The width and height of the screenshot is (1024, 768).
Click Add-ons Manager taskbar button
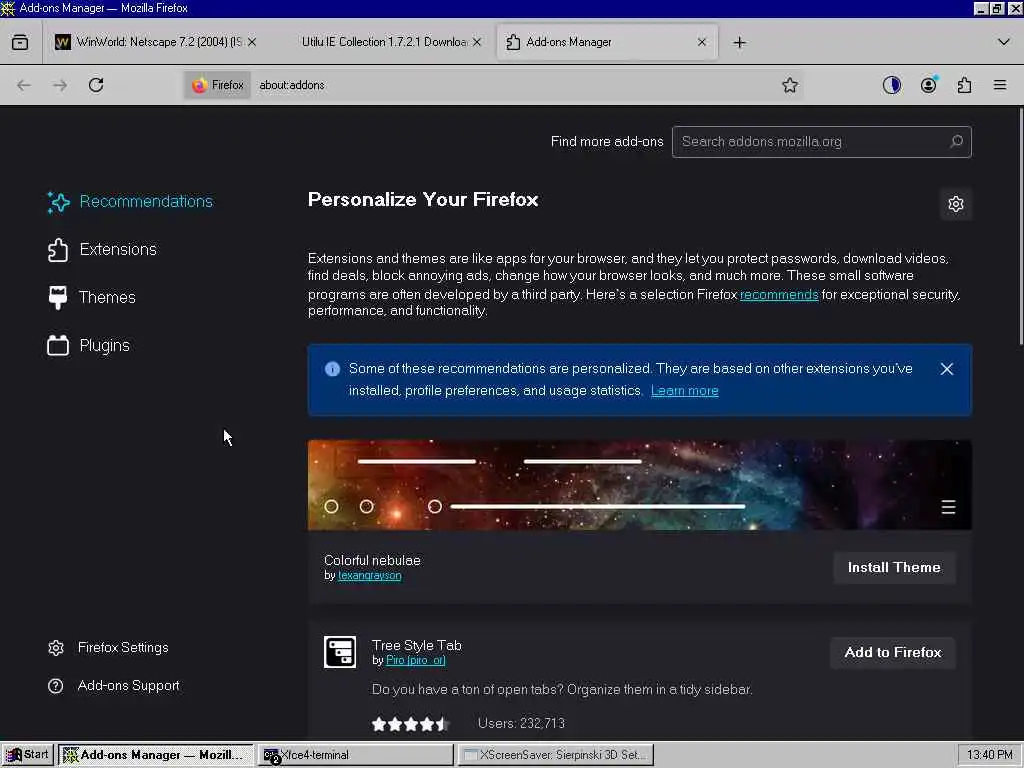pyautogui.click(x=156, y=755)
